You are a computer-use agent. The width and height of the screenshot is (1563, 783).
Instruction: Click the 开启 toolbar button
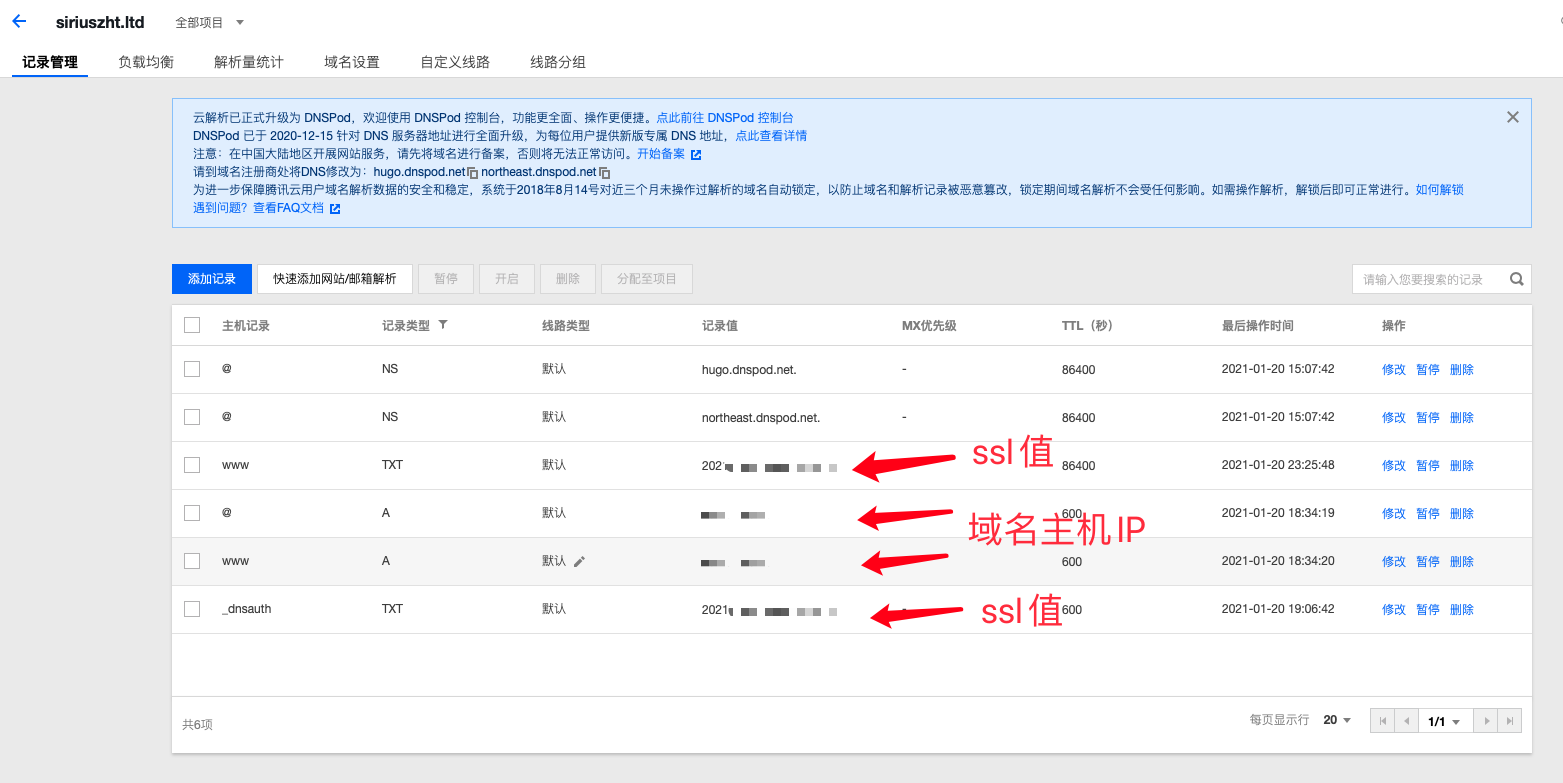click(x=507, y=279)
